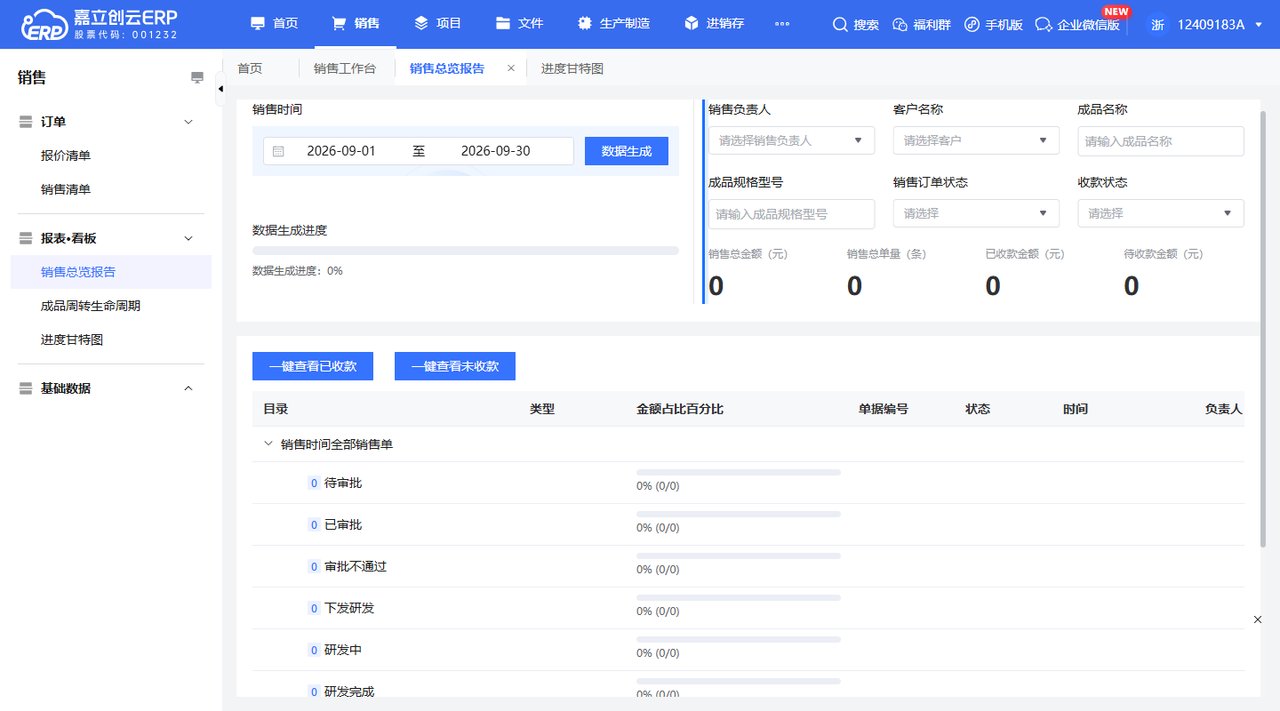This screenshot has height=711, width=1280.
Task: Open the 销售订单状态 dropdown
Action: pos(976,213)
